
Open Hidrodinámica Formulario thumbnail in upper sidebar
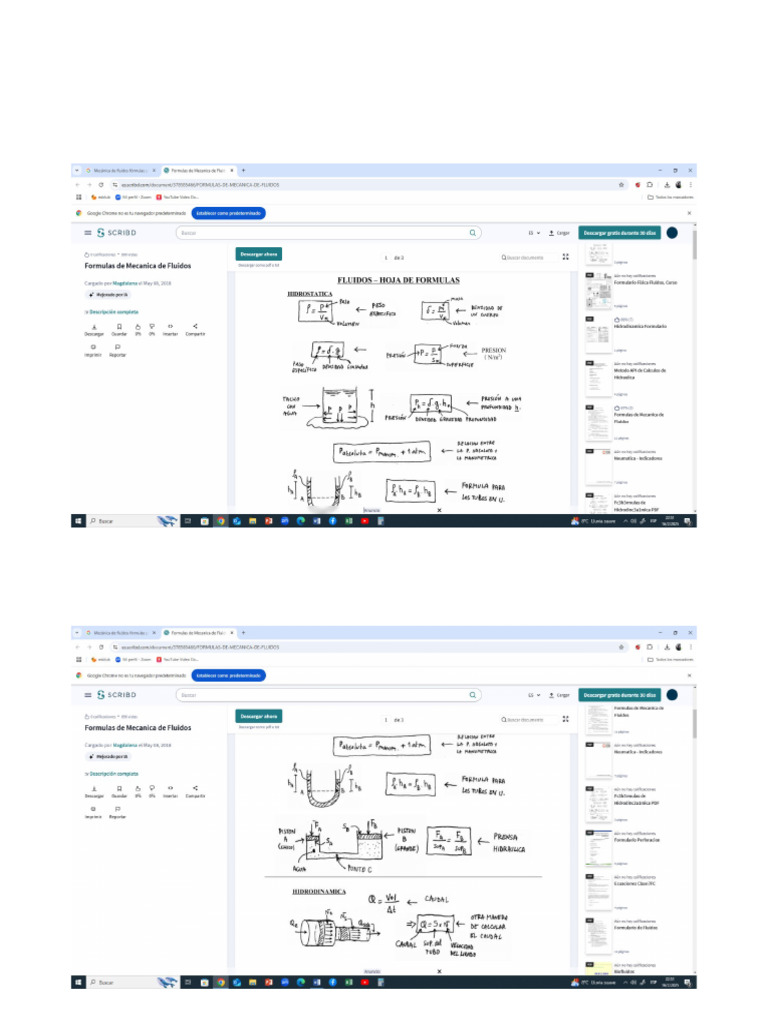[598, 333]
